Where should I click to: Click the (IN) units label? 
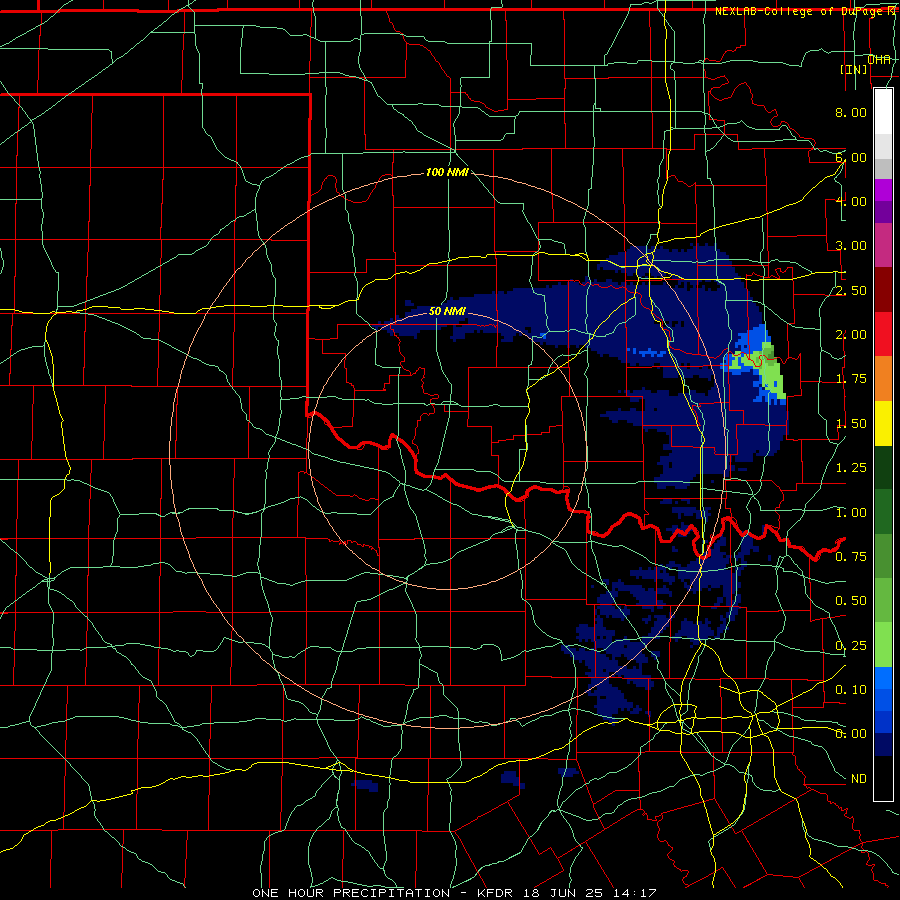coord(854,69)
